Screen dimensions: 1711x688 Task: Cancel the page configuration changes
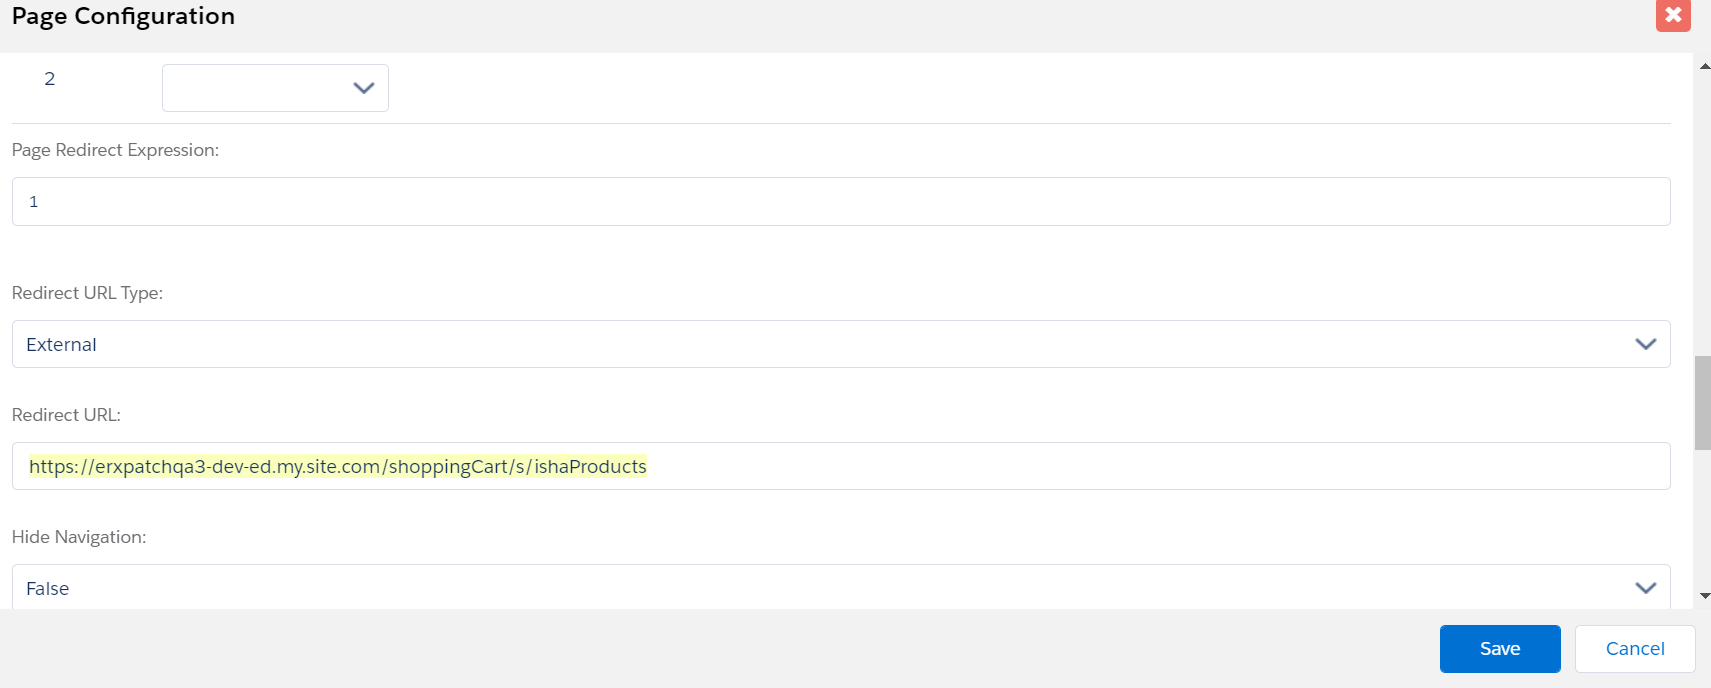1634,649
